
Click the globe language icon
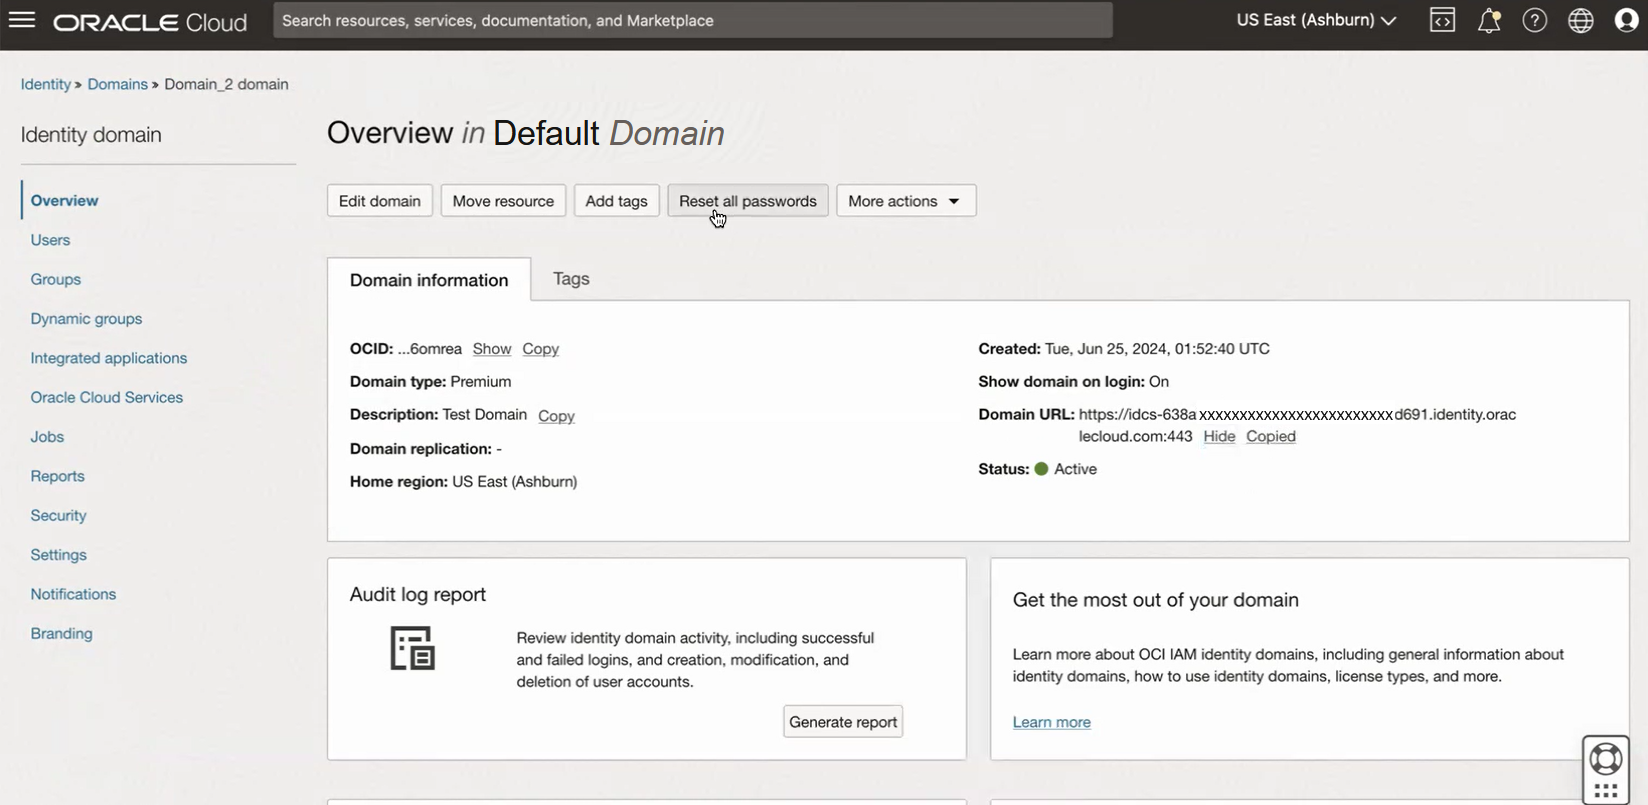pos(1580,20)
